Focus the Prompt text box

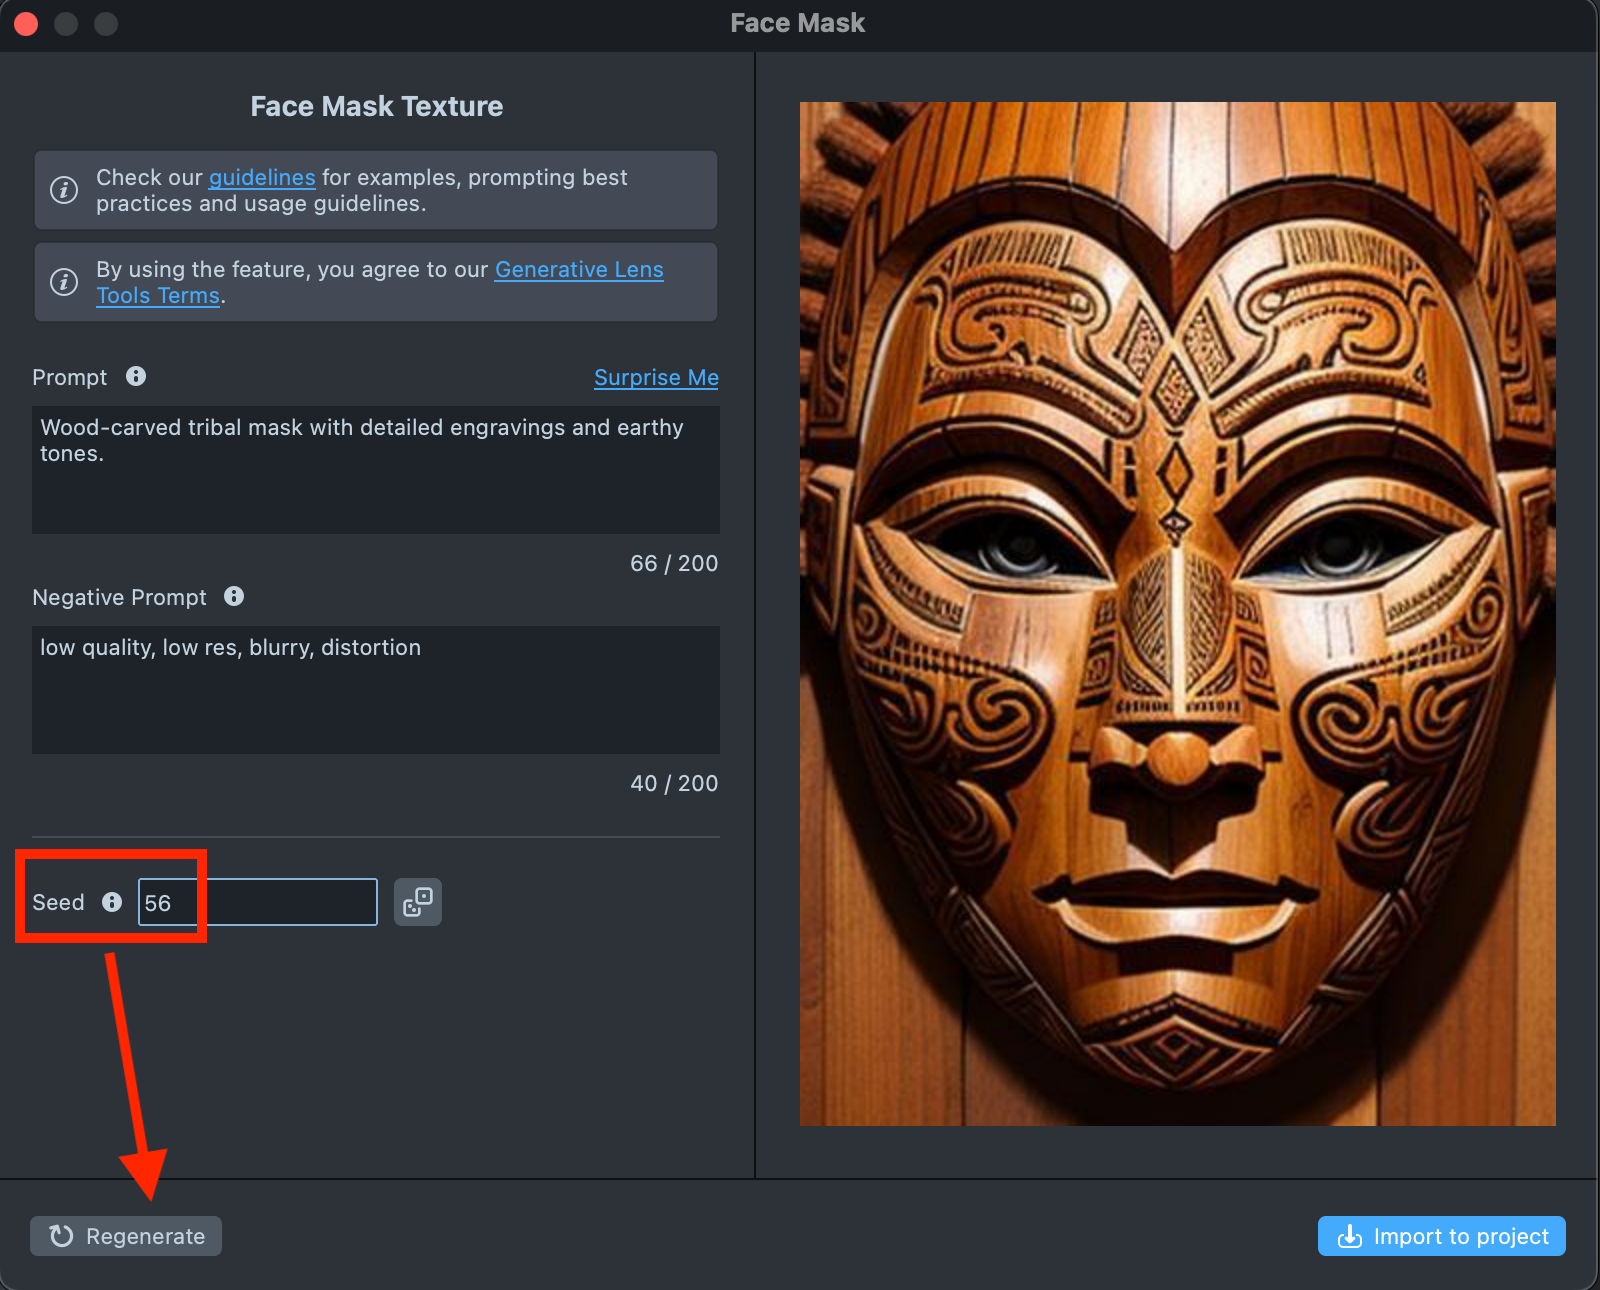(376, 470)
